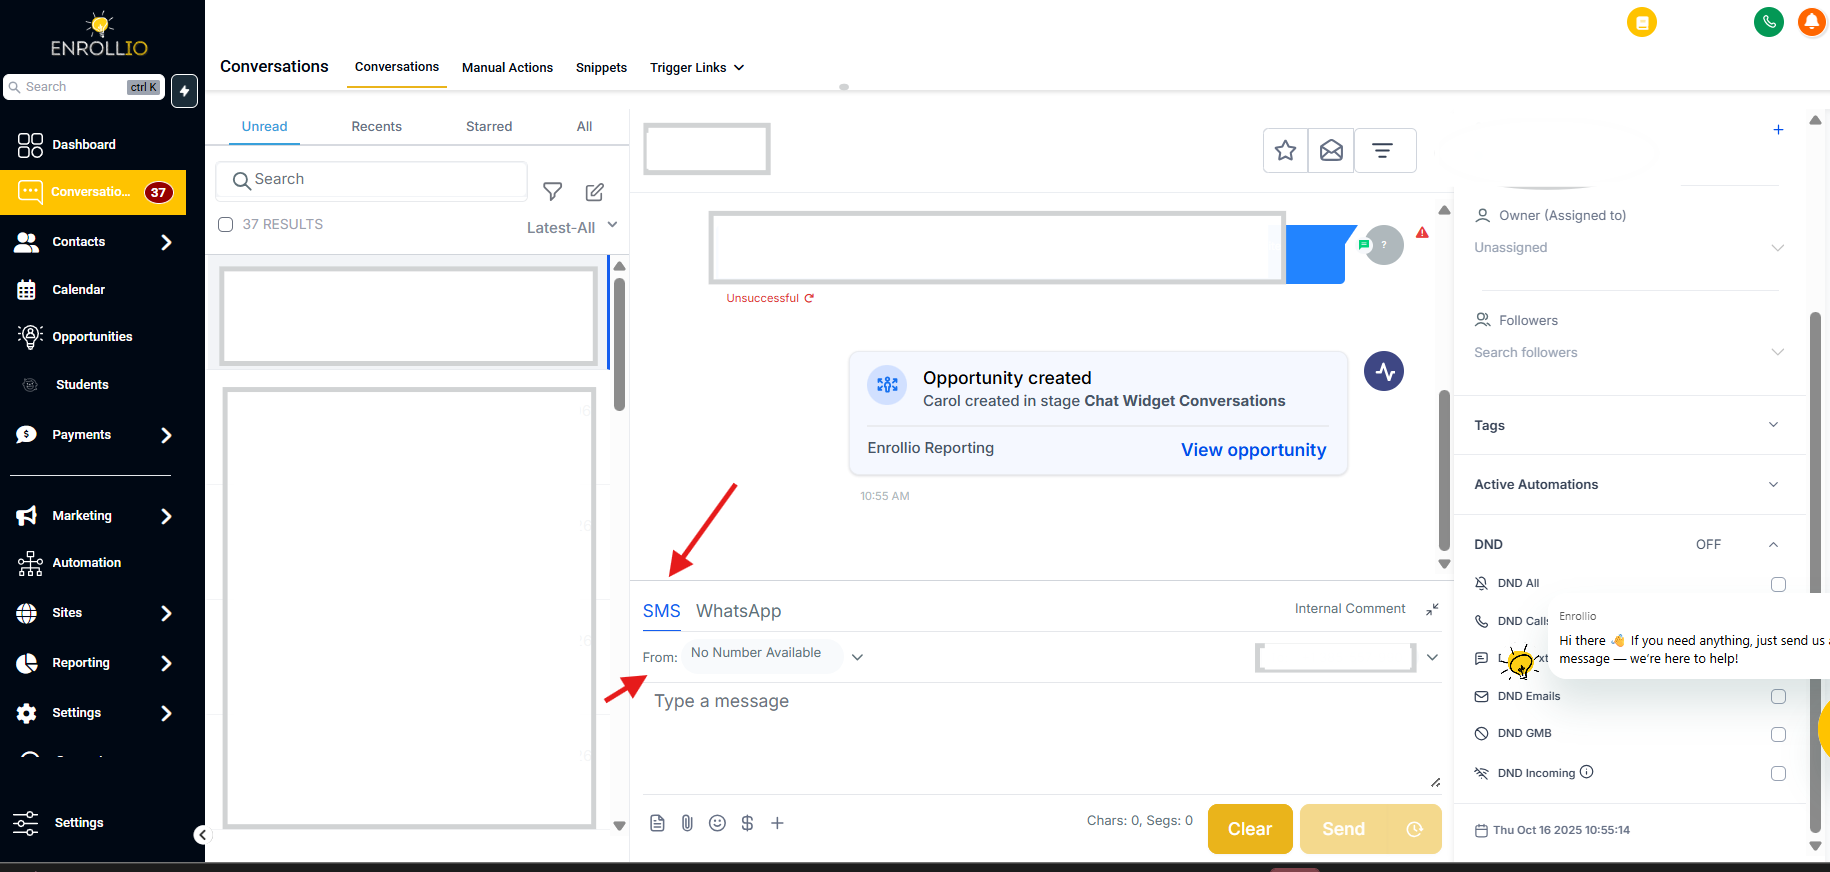Star the current conversation
Image resolution: width=1830 pixels, height=872 pixels.
click(1285, 151)
